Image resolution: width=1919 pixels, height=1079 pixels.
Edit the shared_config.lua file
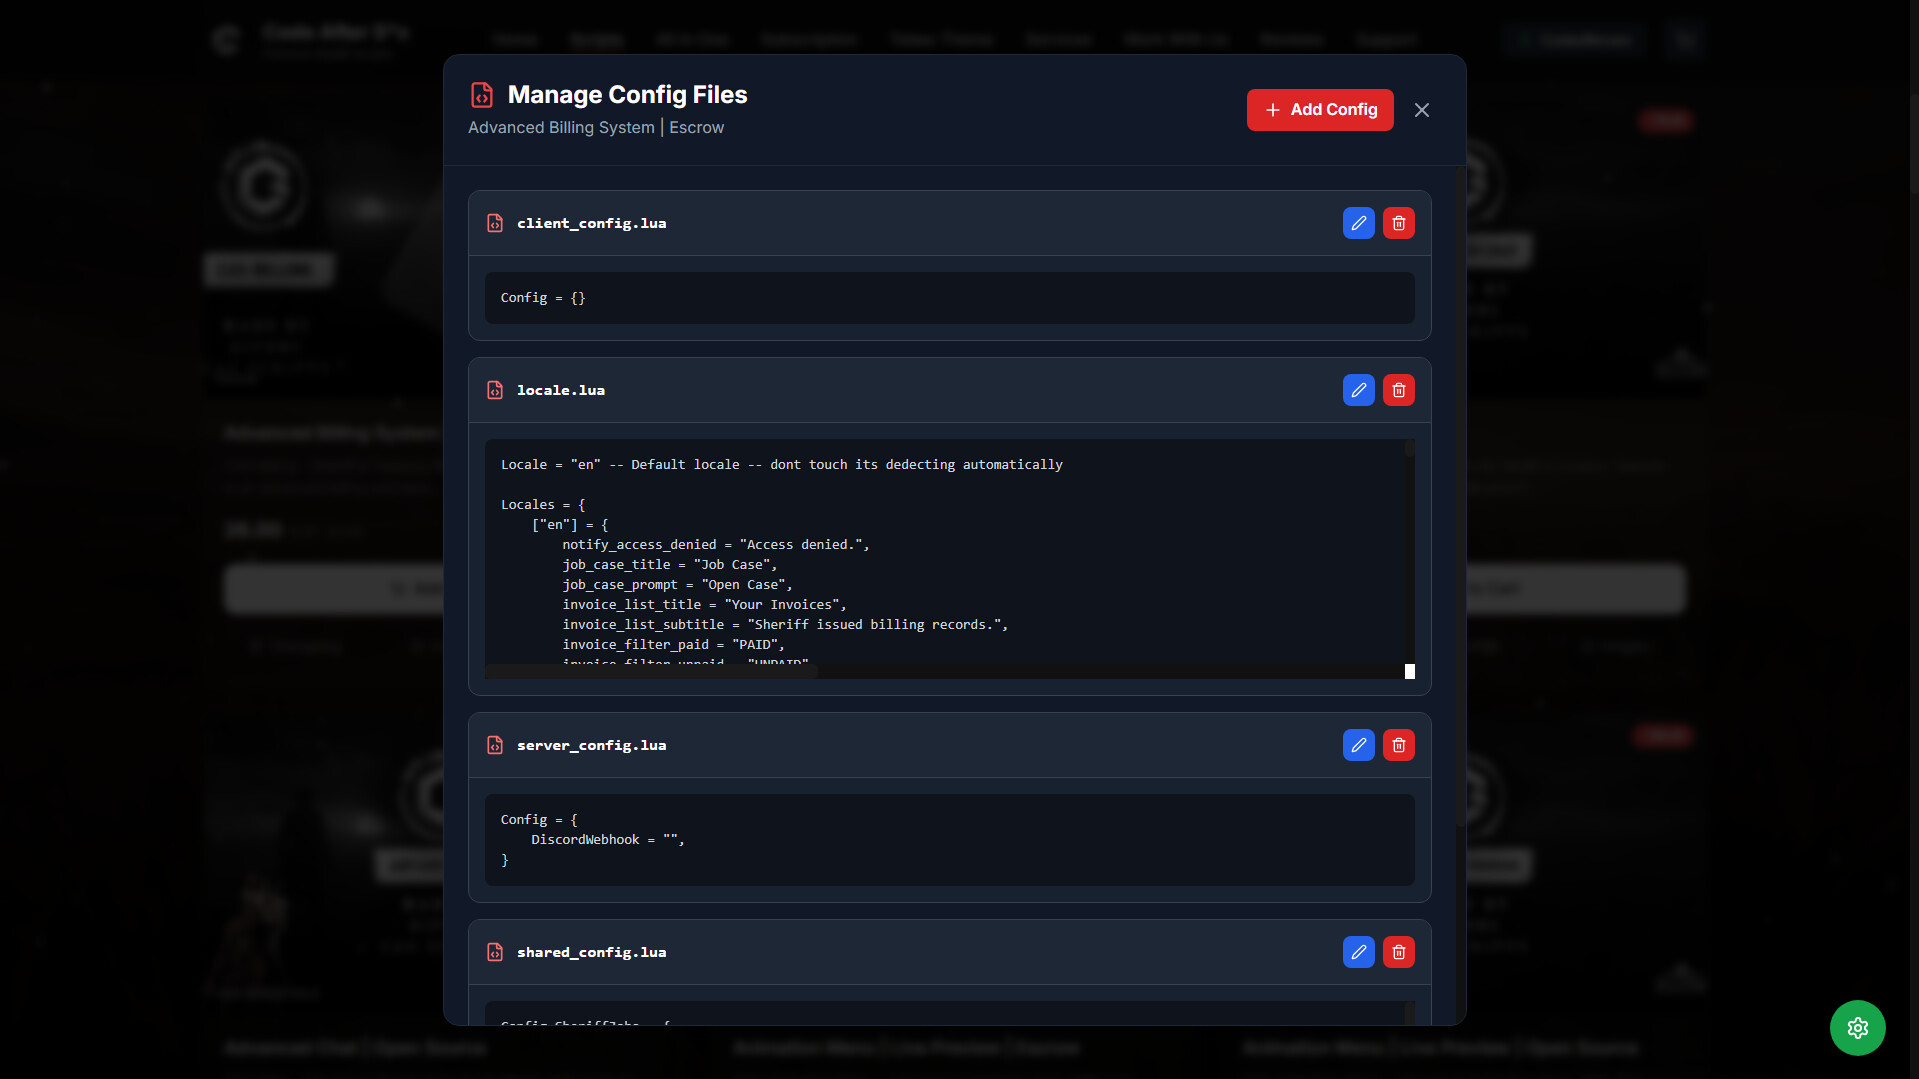click(x=1358, y=952)
